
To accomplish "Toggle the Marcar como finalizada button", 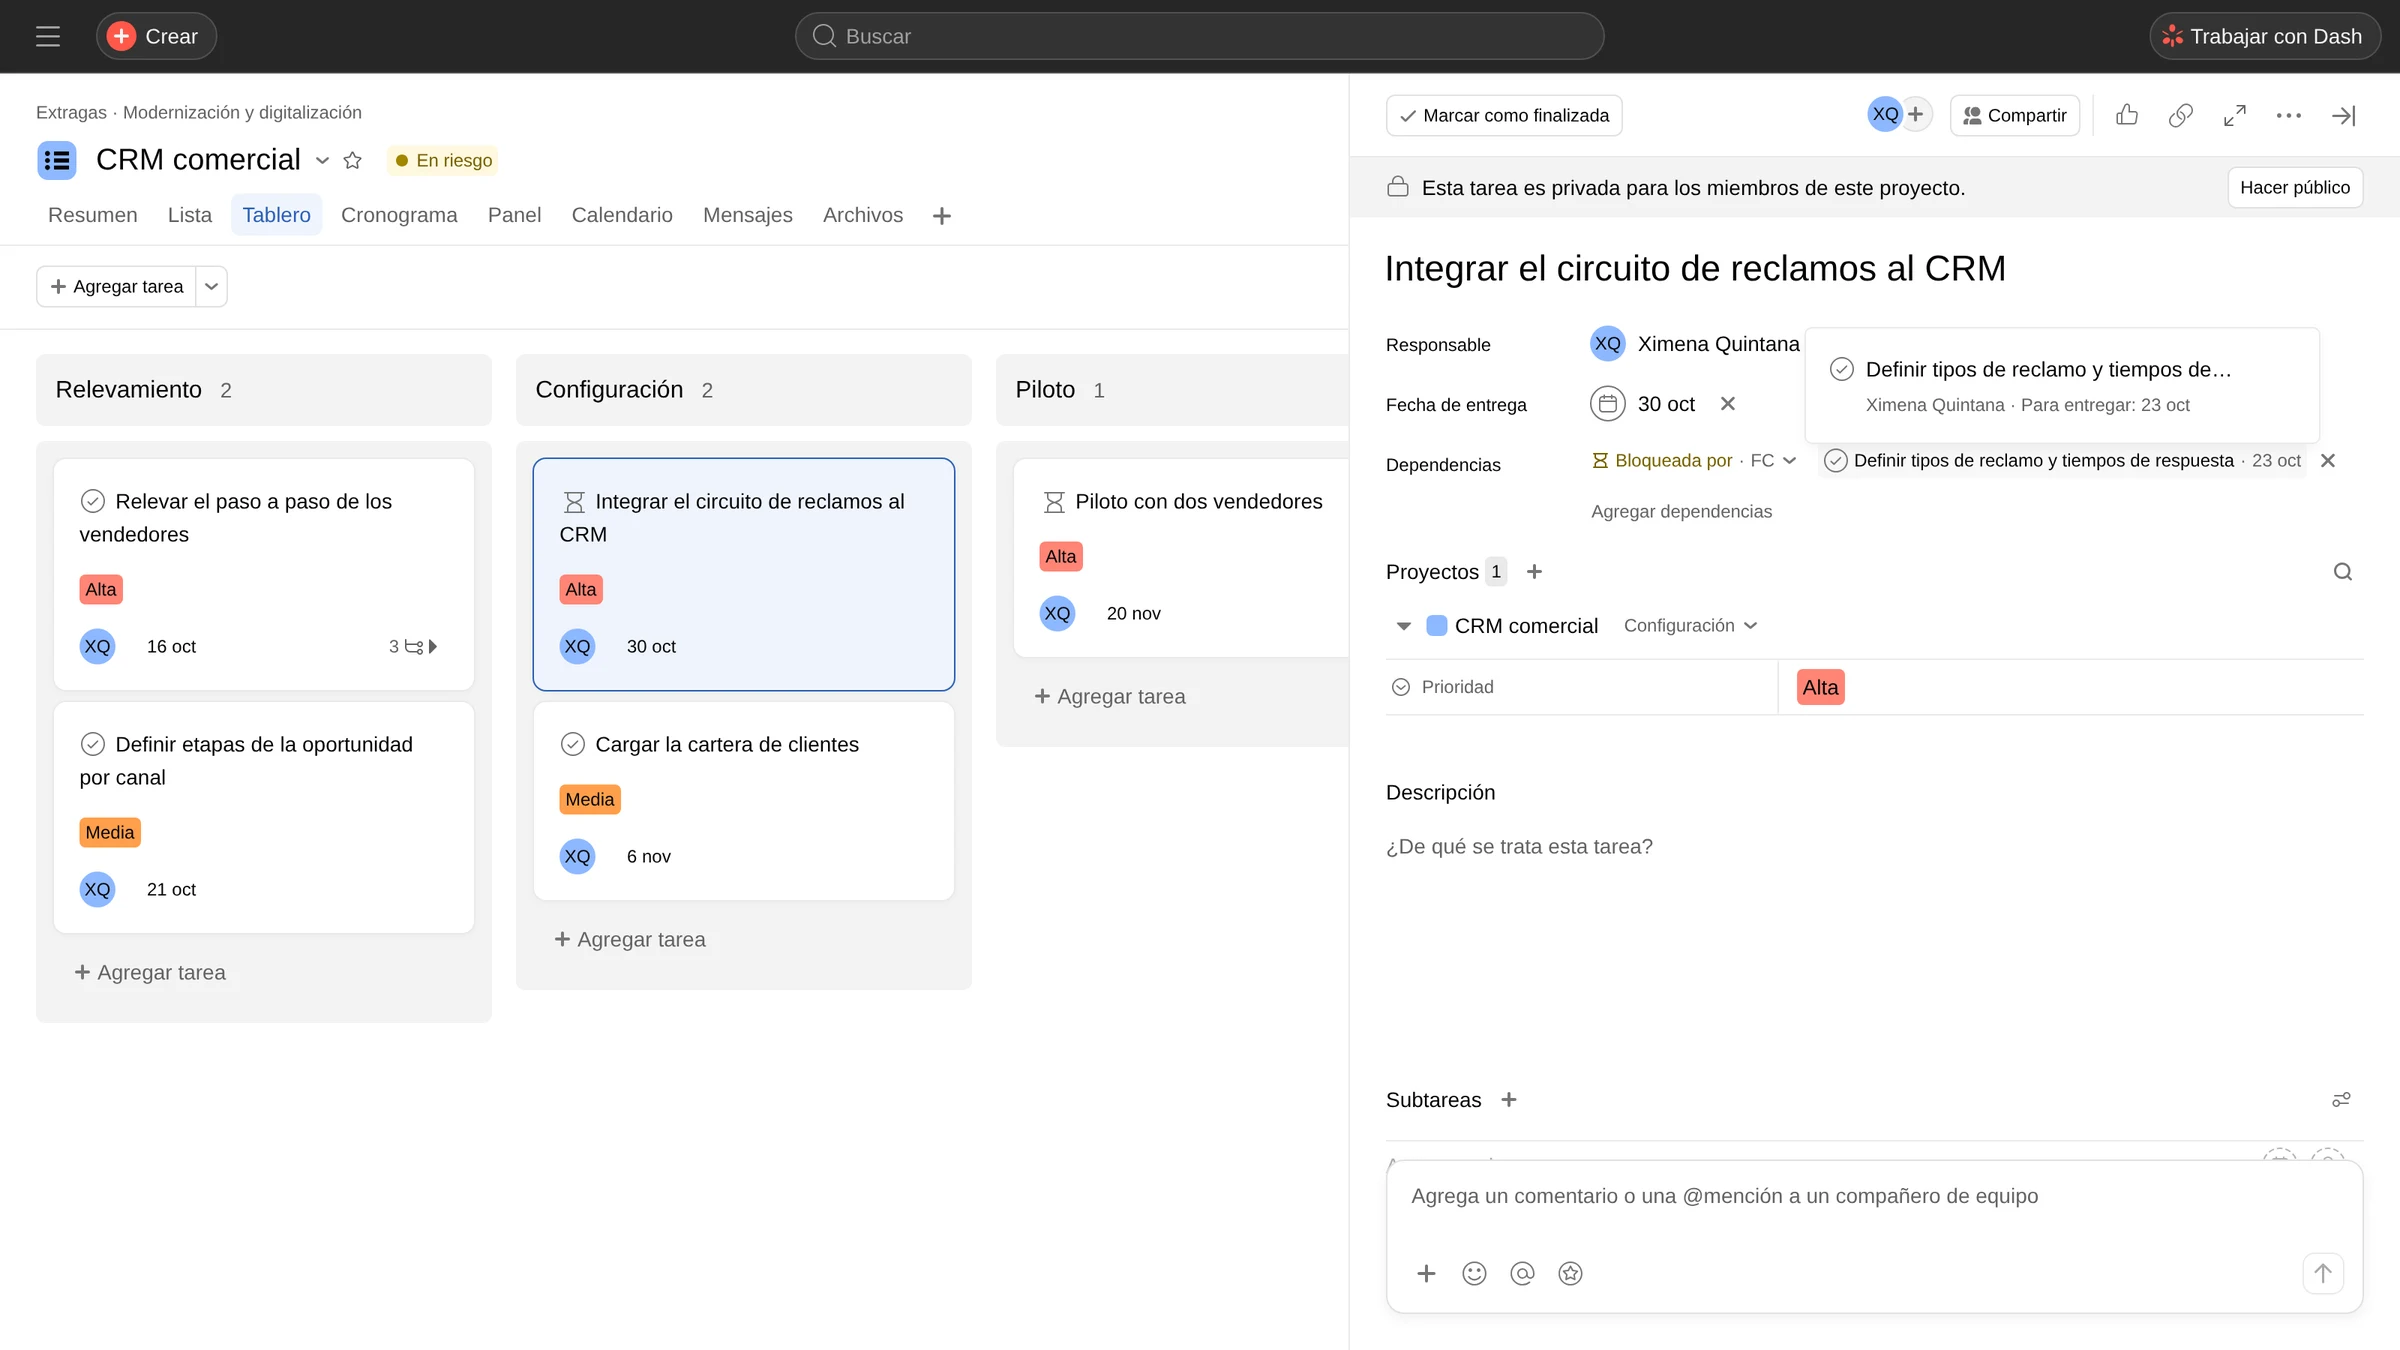I will 1504,116.
